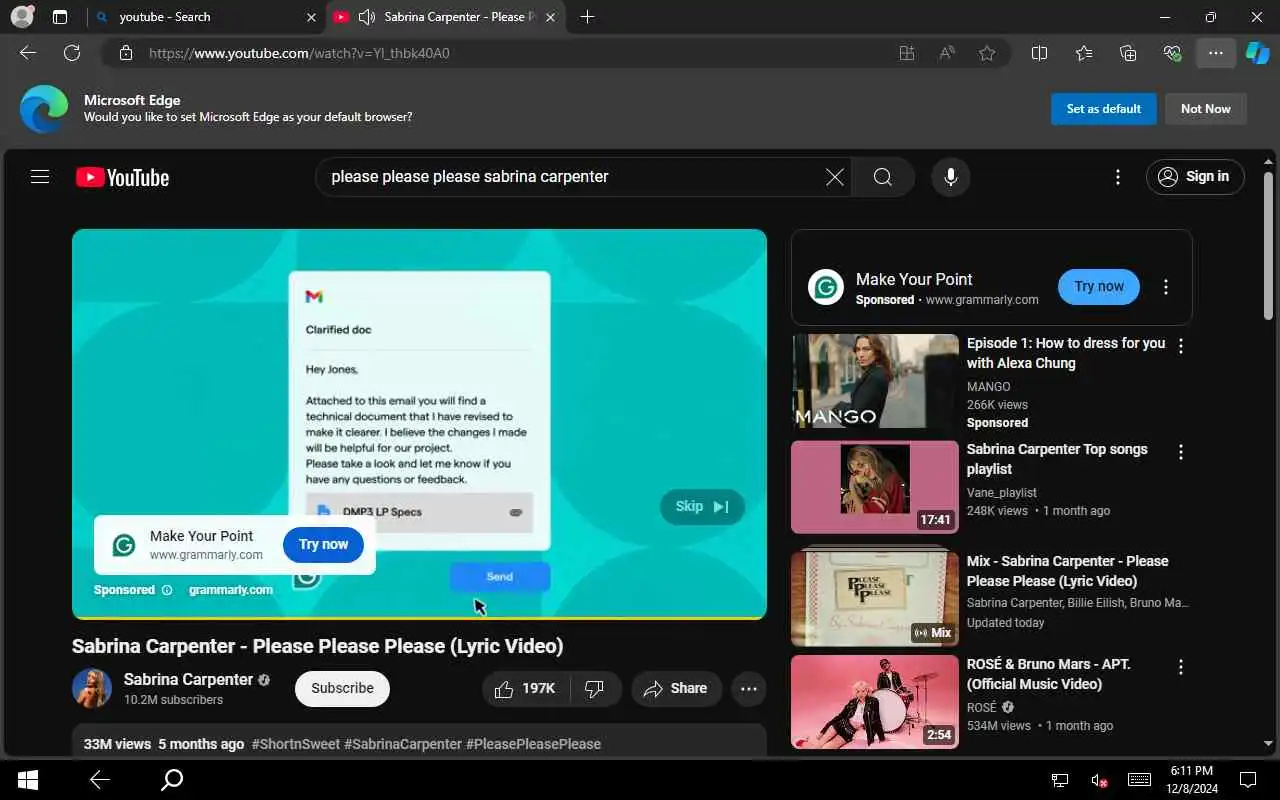Click Try now in sidebar ad card
Viewport: 1280px width, 800px height.
pyautogui.click(x=1098, y=287)
